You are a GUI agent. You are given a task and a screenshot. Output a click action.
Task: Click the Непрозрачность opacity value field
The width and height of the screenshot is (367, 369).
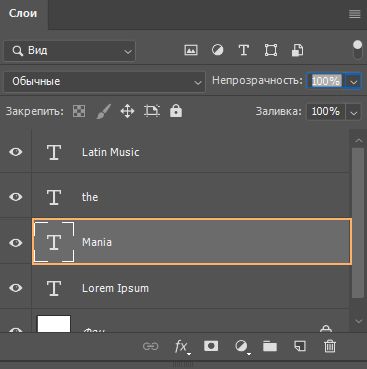point(327,81)
